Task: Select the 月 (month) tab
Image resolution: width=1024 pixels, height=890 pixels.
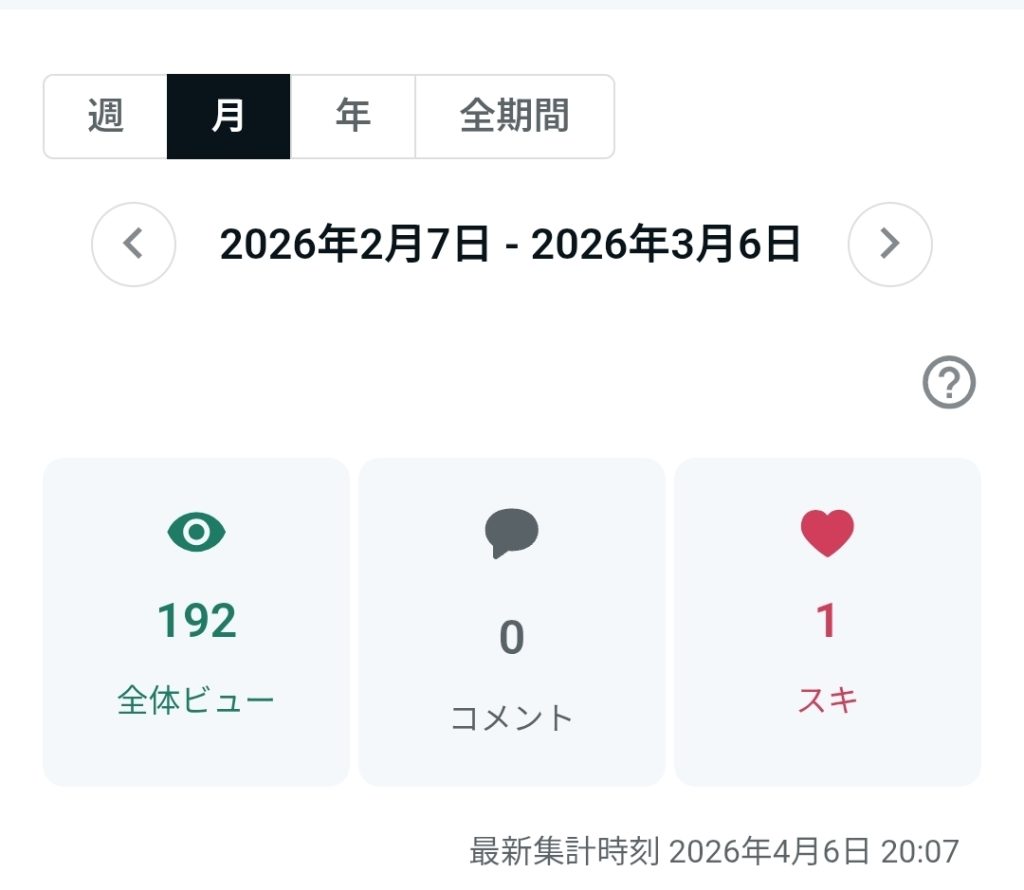Action: pyautogui.click(x=228, y=117)
